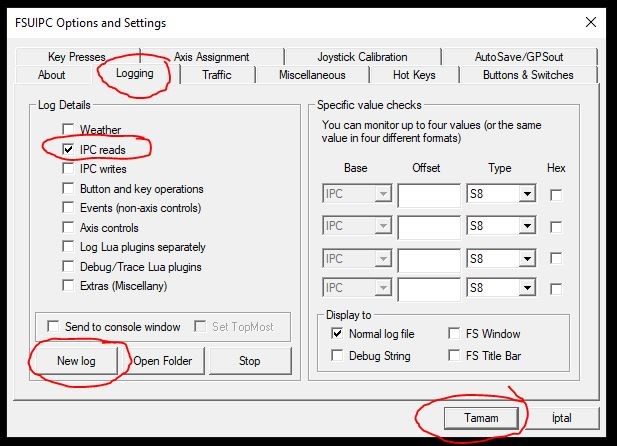Expand the second row S8 Type dropdown

[527, 226]
